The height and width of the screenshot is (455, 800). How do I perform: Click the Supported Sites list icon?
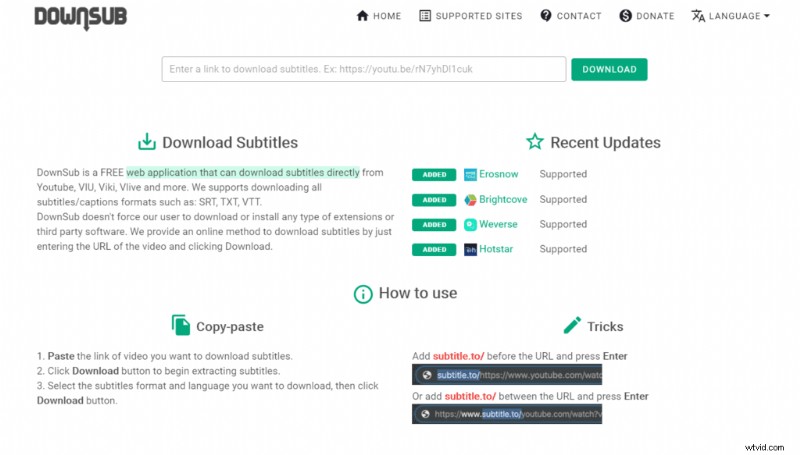click(424, 16)
